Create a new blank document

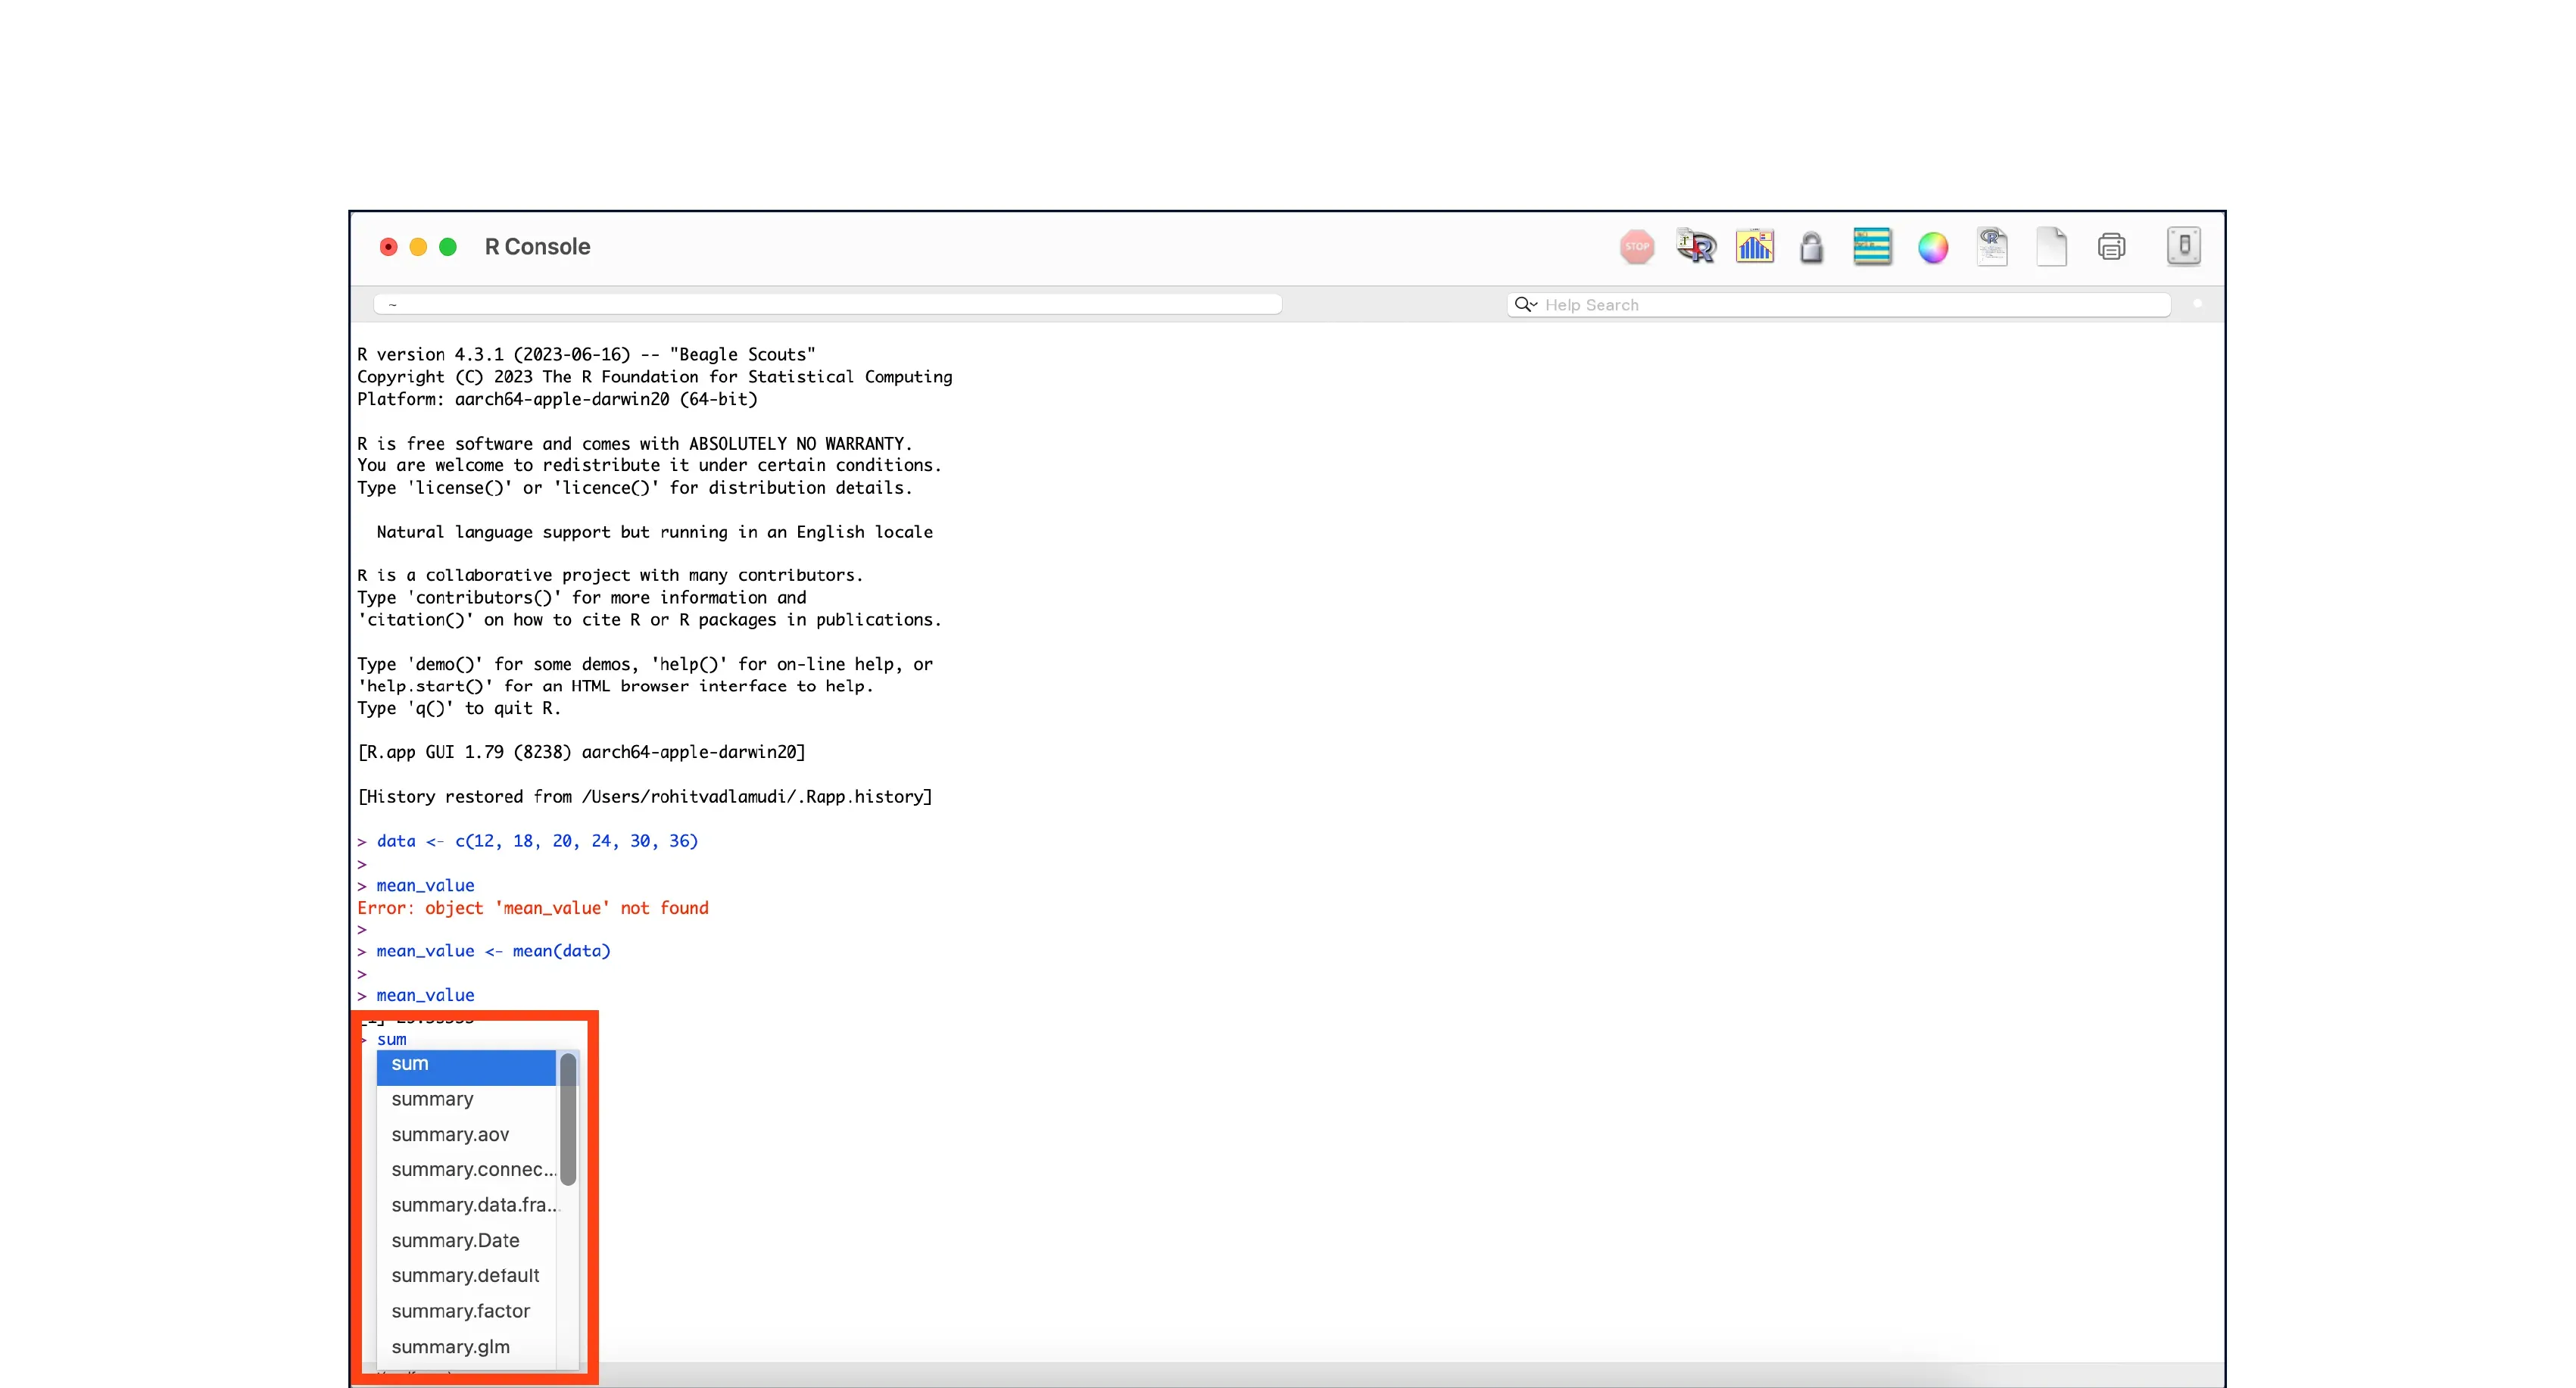[x=2051, y=247]
